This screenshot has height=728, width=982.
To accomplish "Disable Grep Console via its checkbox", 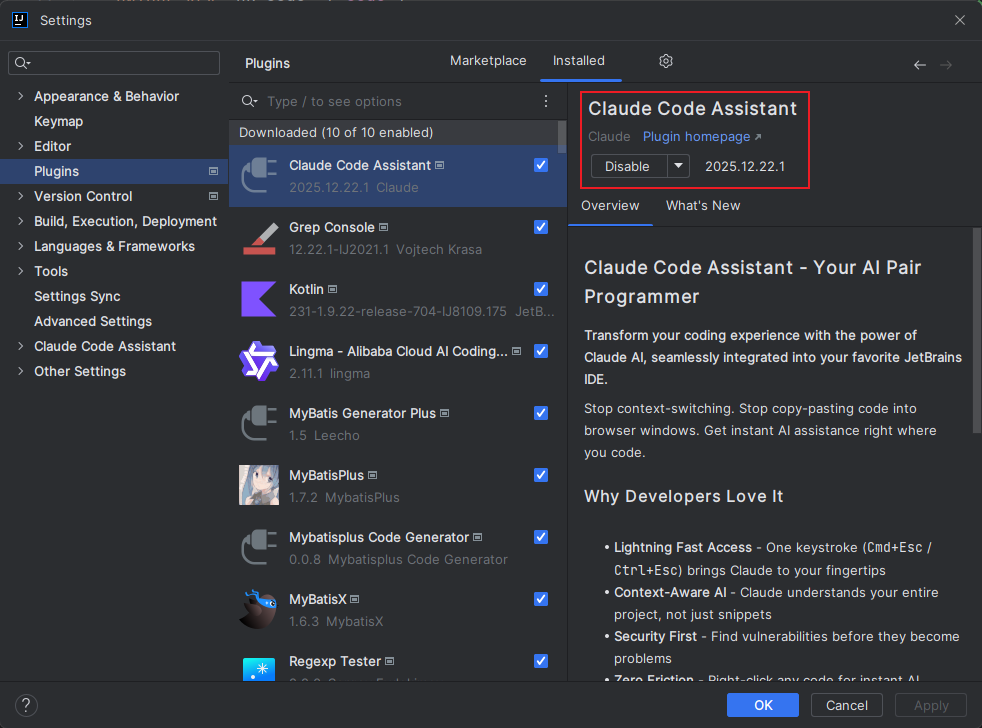I will click(x=541, y=227).
